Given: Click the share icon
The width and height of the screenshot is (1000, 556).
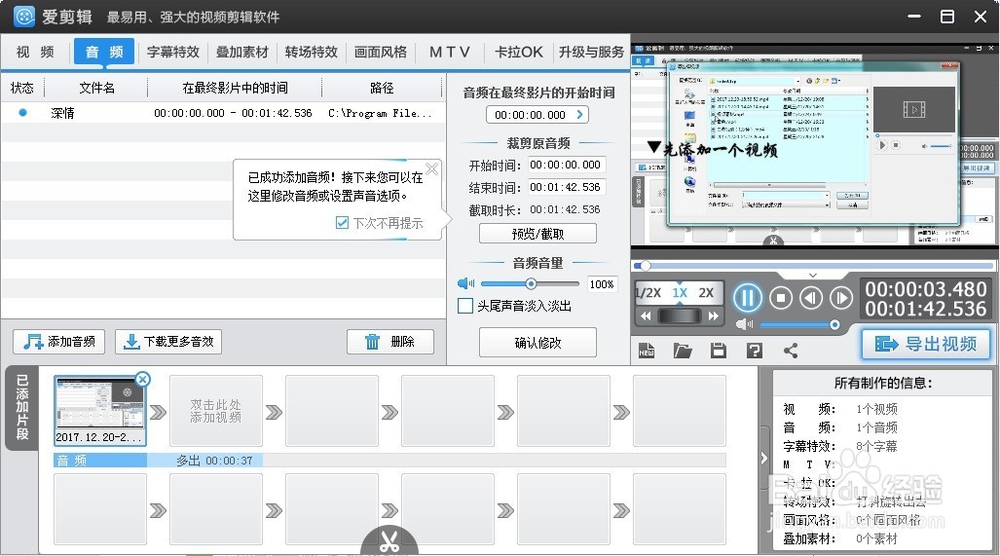Looking at the screenshot, I should pos(790,350).
